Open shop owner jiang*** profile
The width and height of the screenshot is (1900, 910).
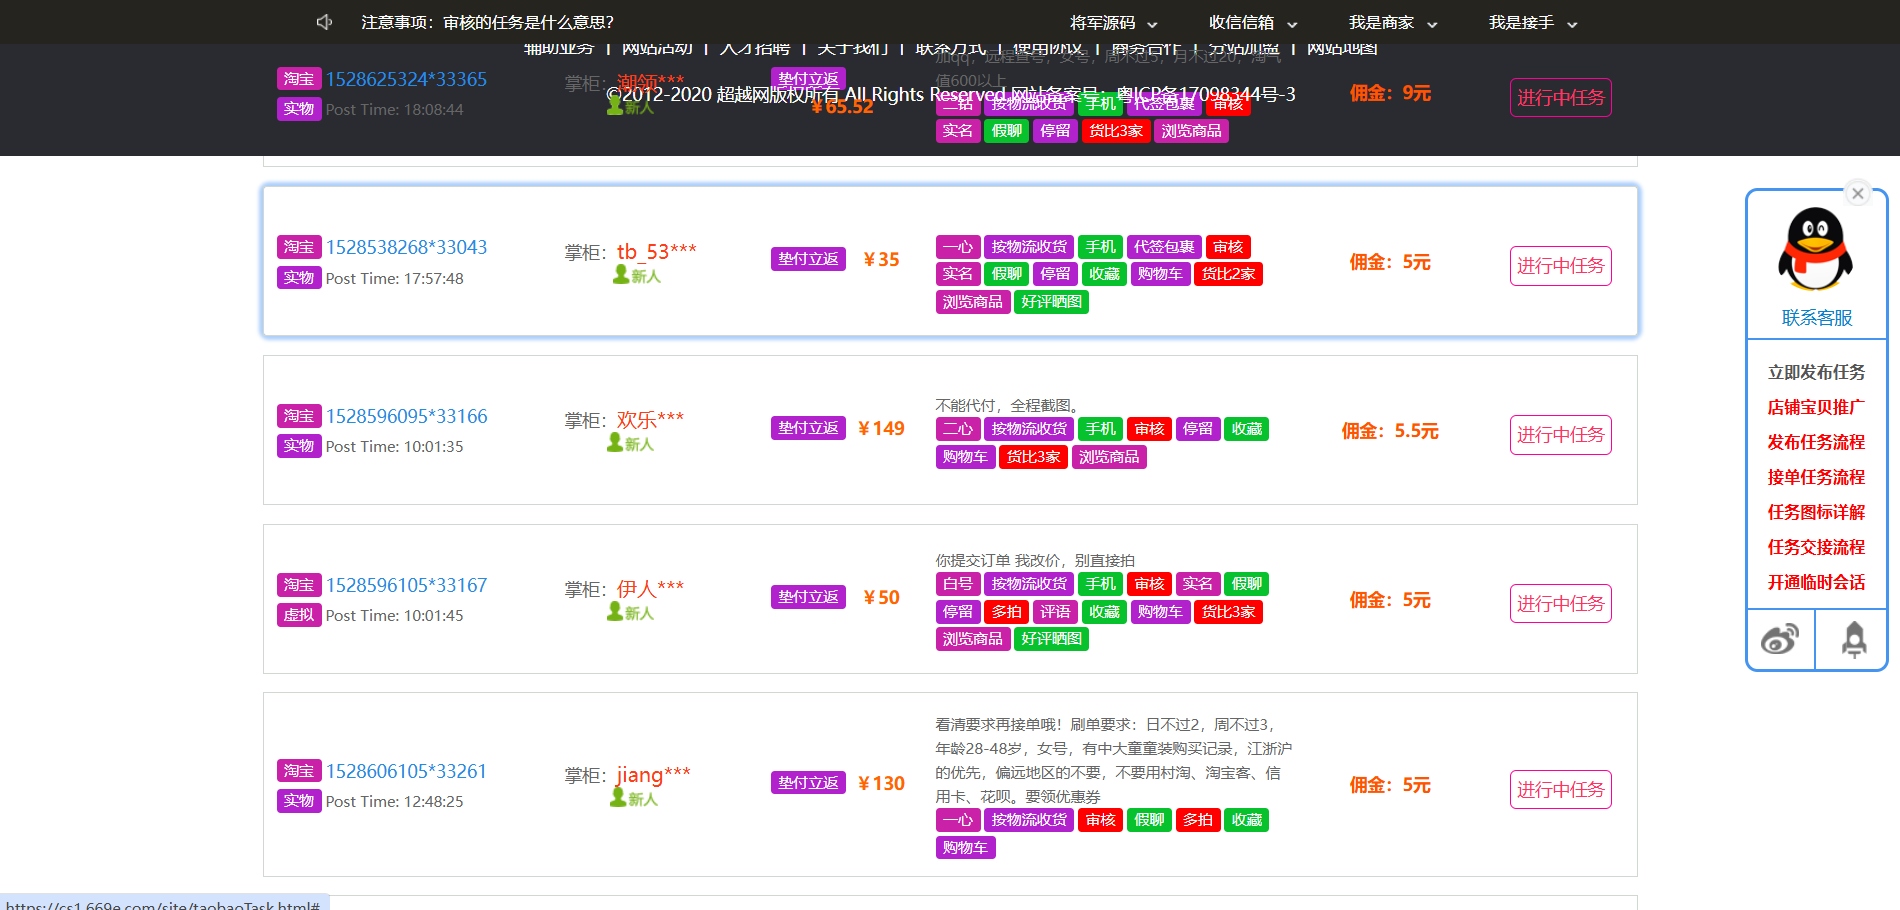(653, 774)
